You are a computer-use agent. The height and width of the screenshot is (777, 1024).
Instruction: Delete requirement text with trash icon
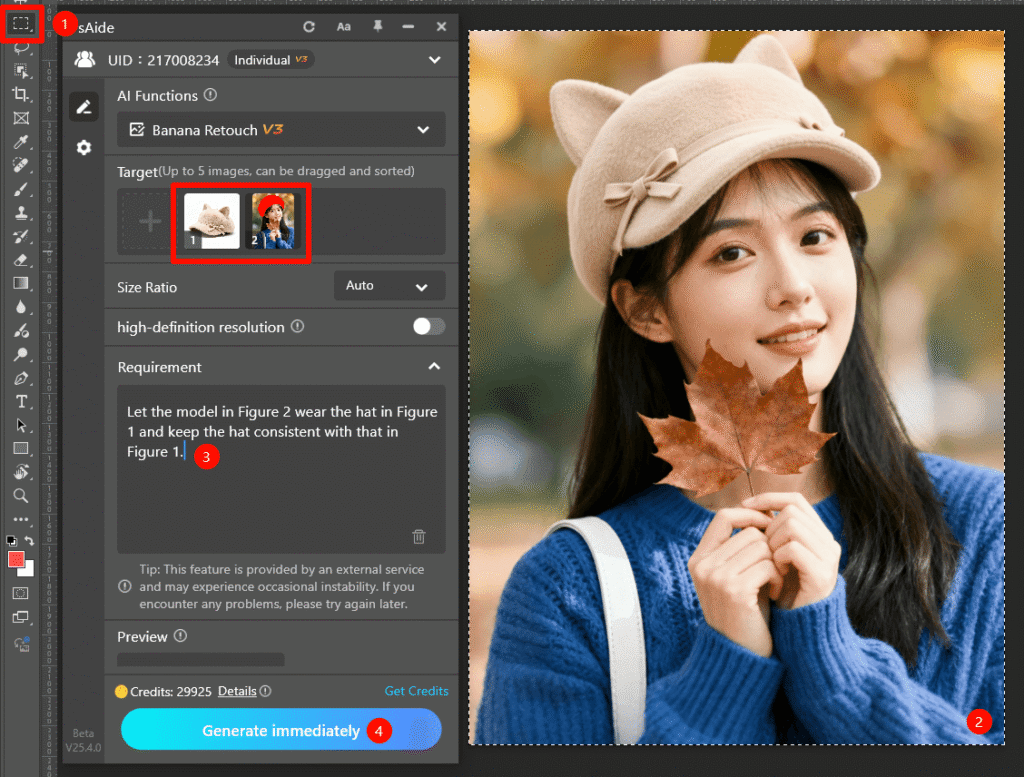tap(419, 536)
